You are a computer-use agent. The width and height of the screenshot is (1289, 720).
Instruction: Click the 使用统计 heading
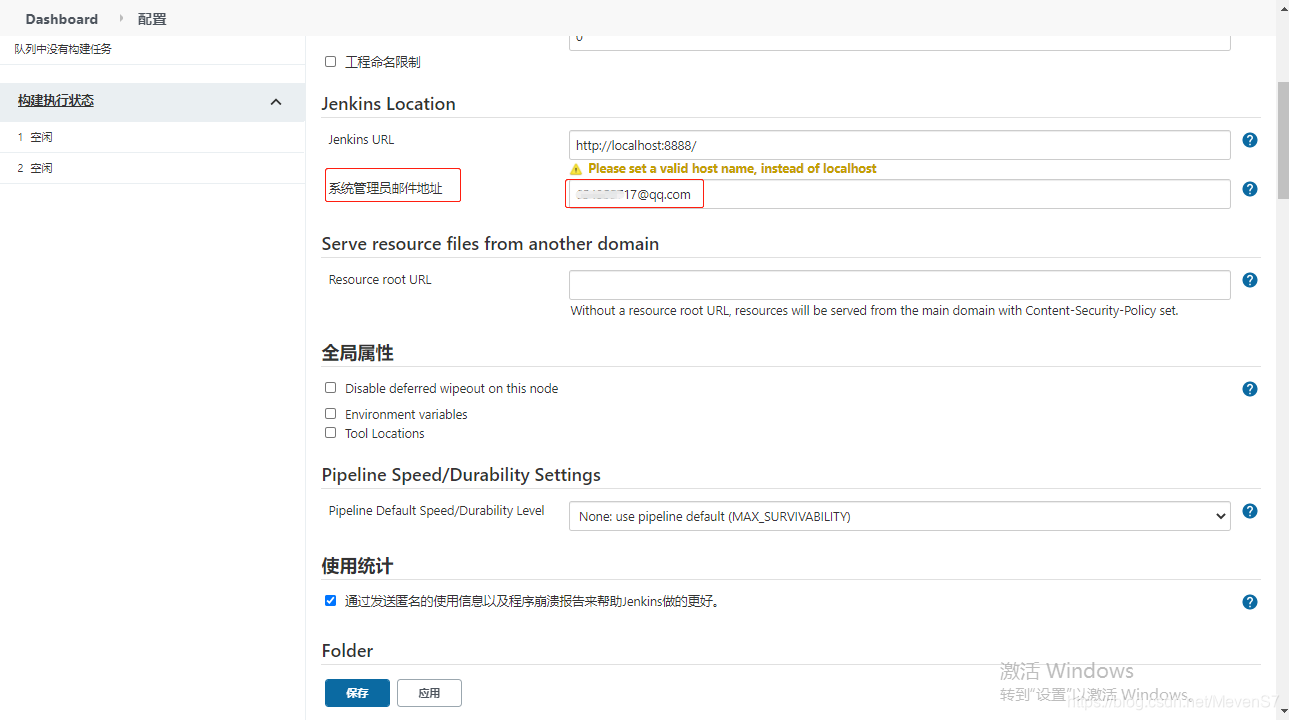click(x=357, y=566)
